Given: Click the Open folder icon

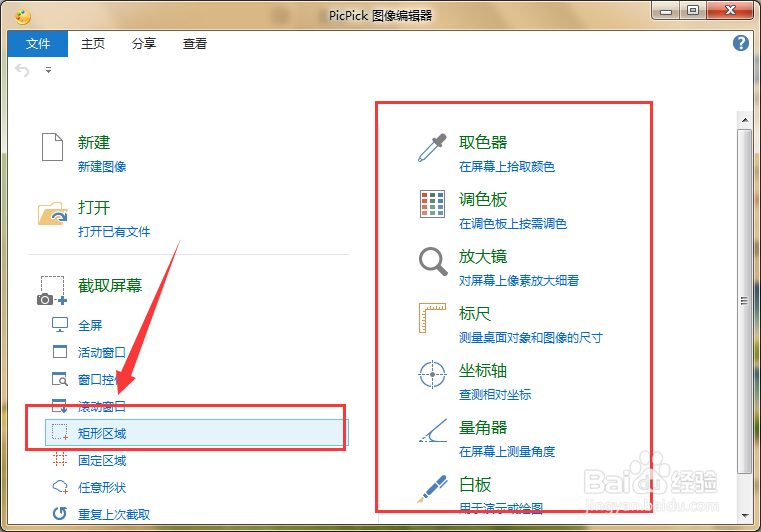Looking at the screenshot, I should [x=52, y=214].
